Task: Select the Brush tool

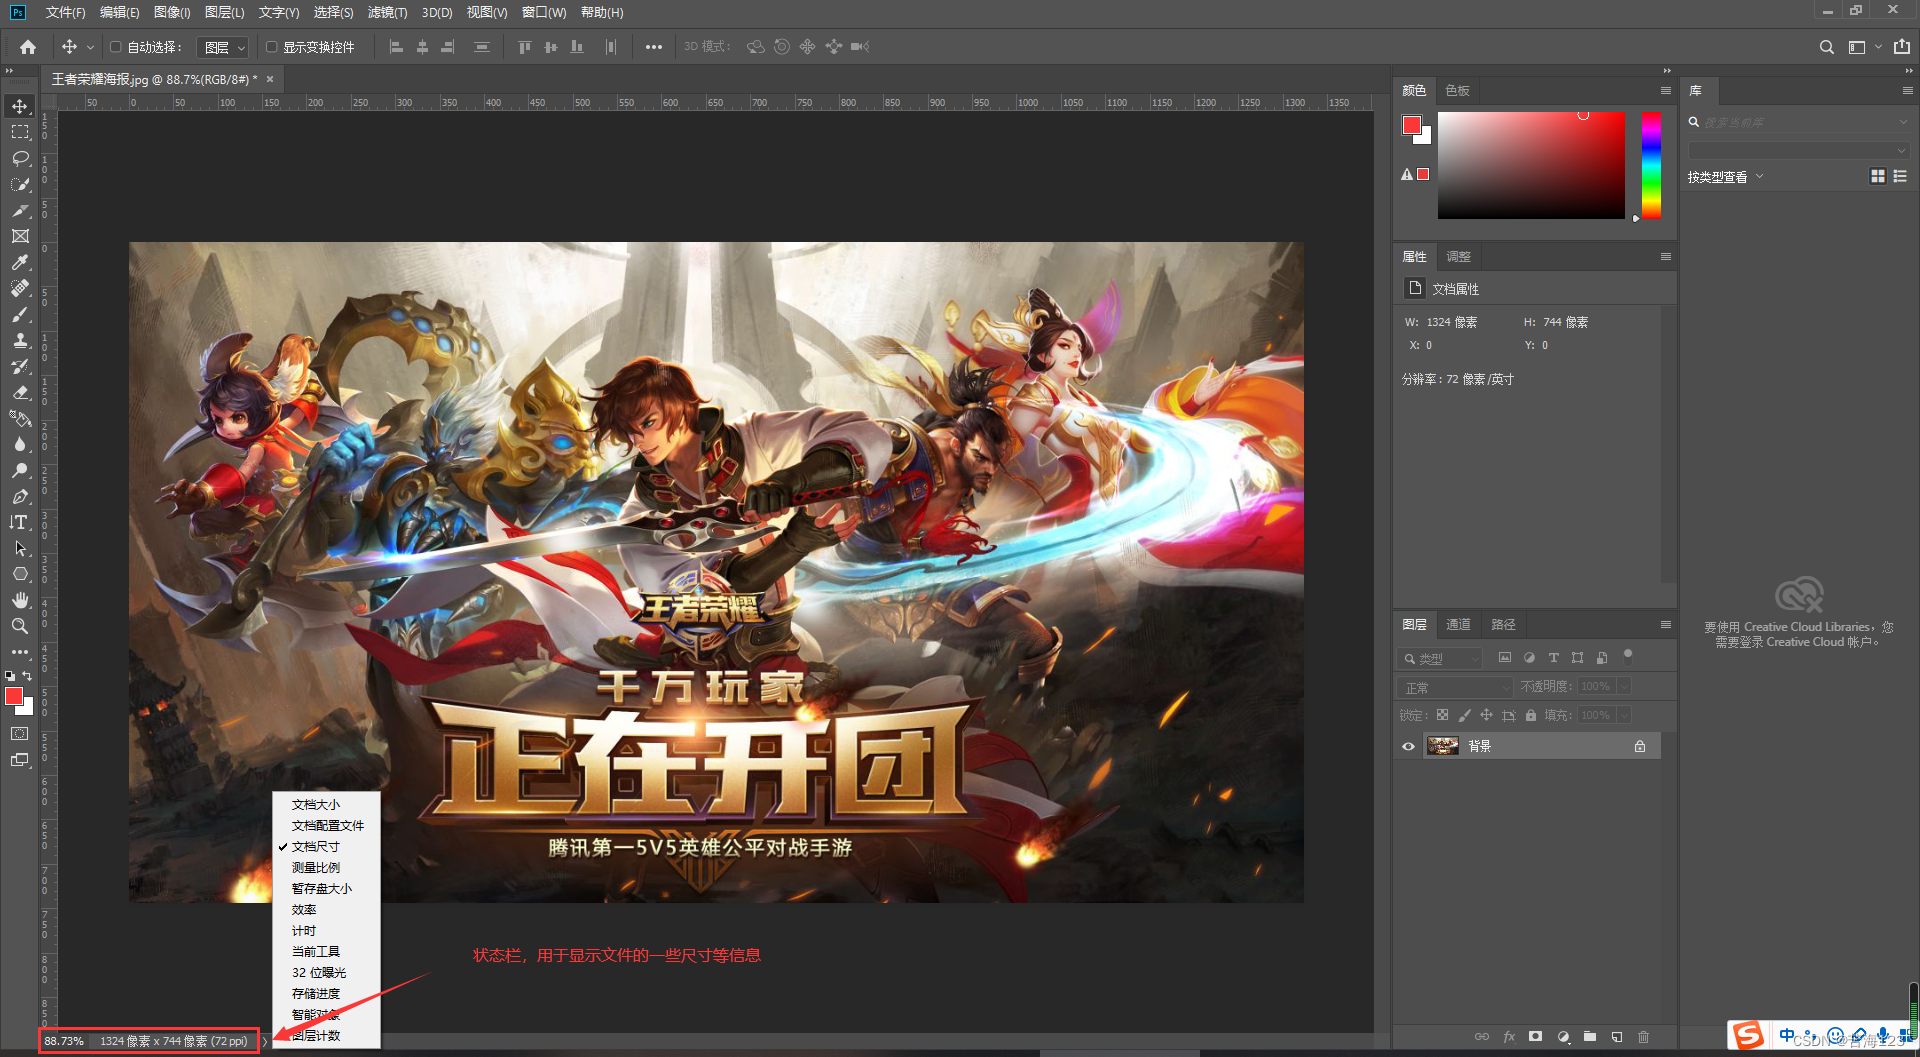Action: coord(20,314)
